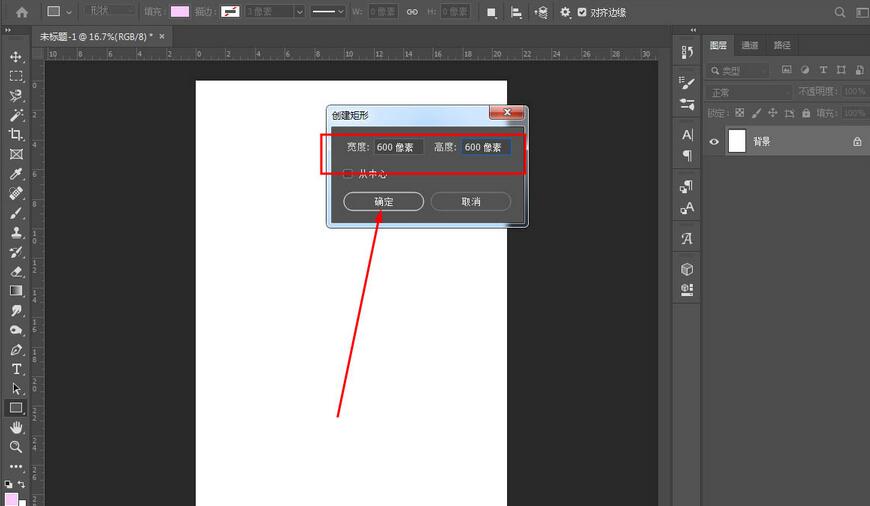Toggle lock image pixels brush icon

tap(756, 113)
